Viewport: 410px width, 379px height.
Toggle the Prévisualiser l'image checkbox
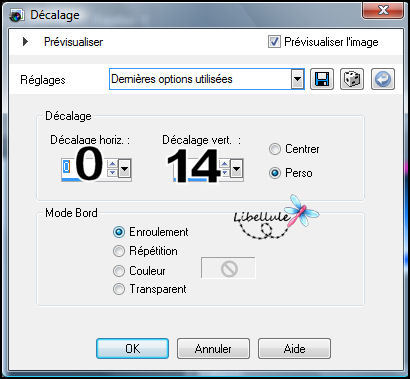pyautogui.click(x=274, y=42)
